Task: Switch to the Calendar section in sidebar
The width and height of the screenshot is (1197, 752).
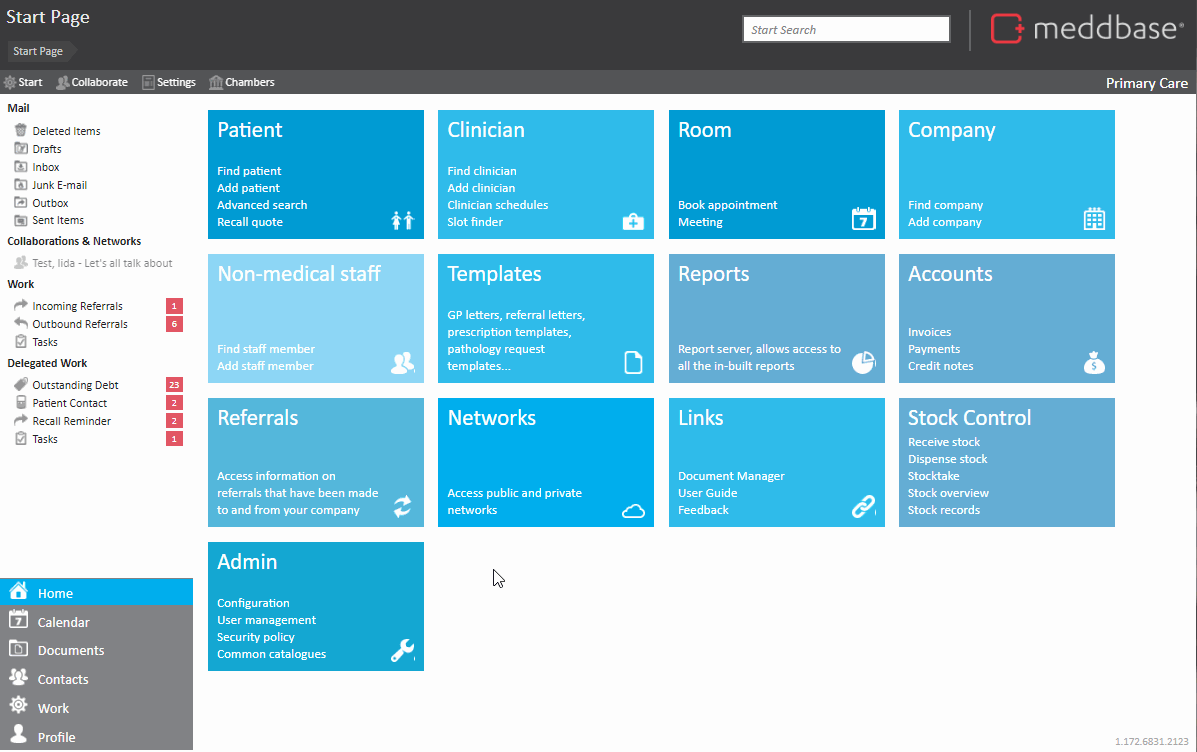Action: (63, 622)
